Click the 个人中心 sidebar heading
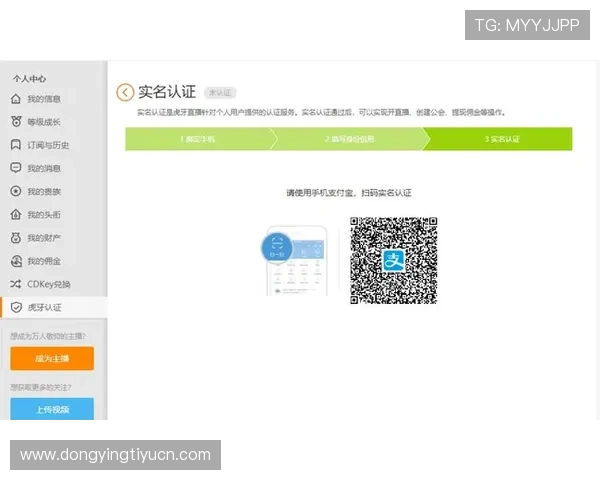 pyautogui.click(x=29, y=79)
